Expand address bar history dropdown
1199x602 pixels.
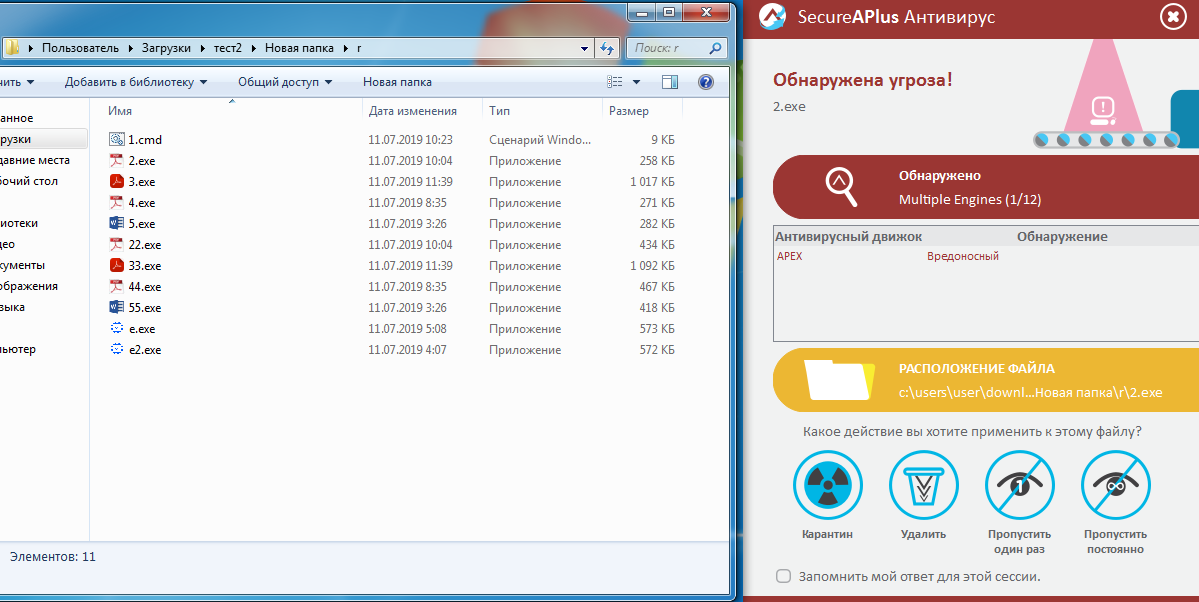[584, 48]
